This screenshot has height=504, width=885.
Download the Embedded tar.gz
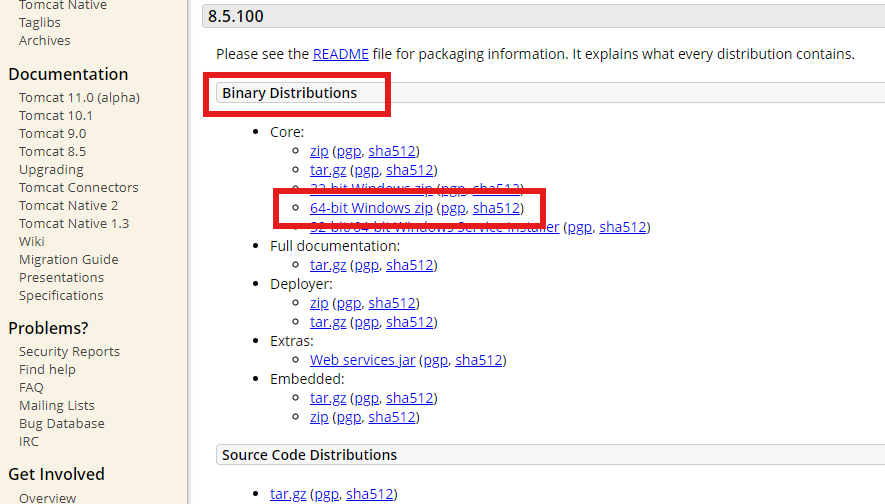(x=328, y=398)
